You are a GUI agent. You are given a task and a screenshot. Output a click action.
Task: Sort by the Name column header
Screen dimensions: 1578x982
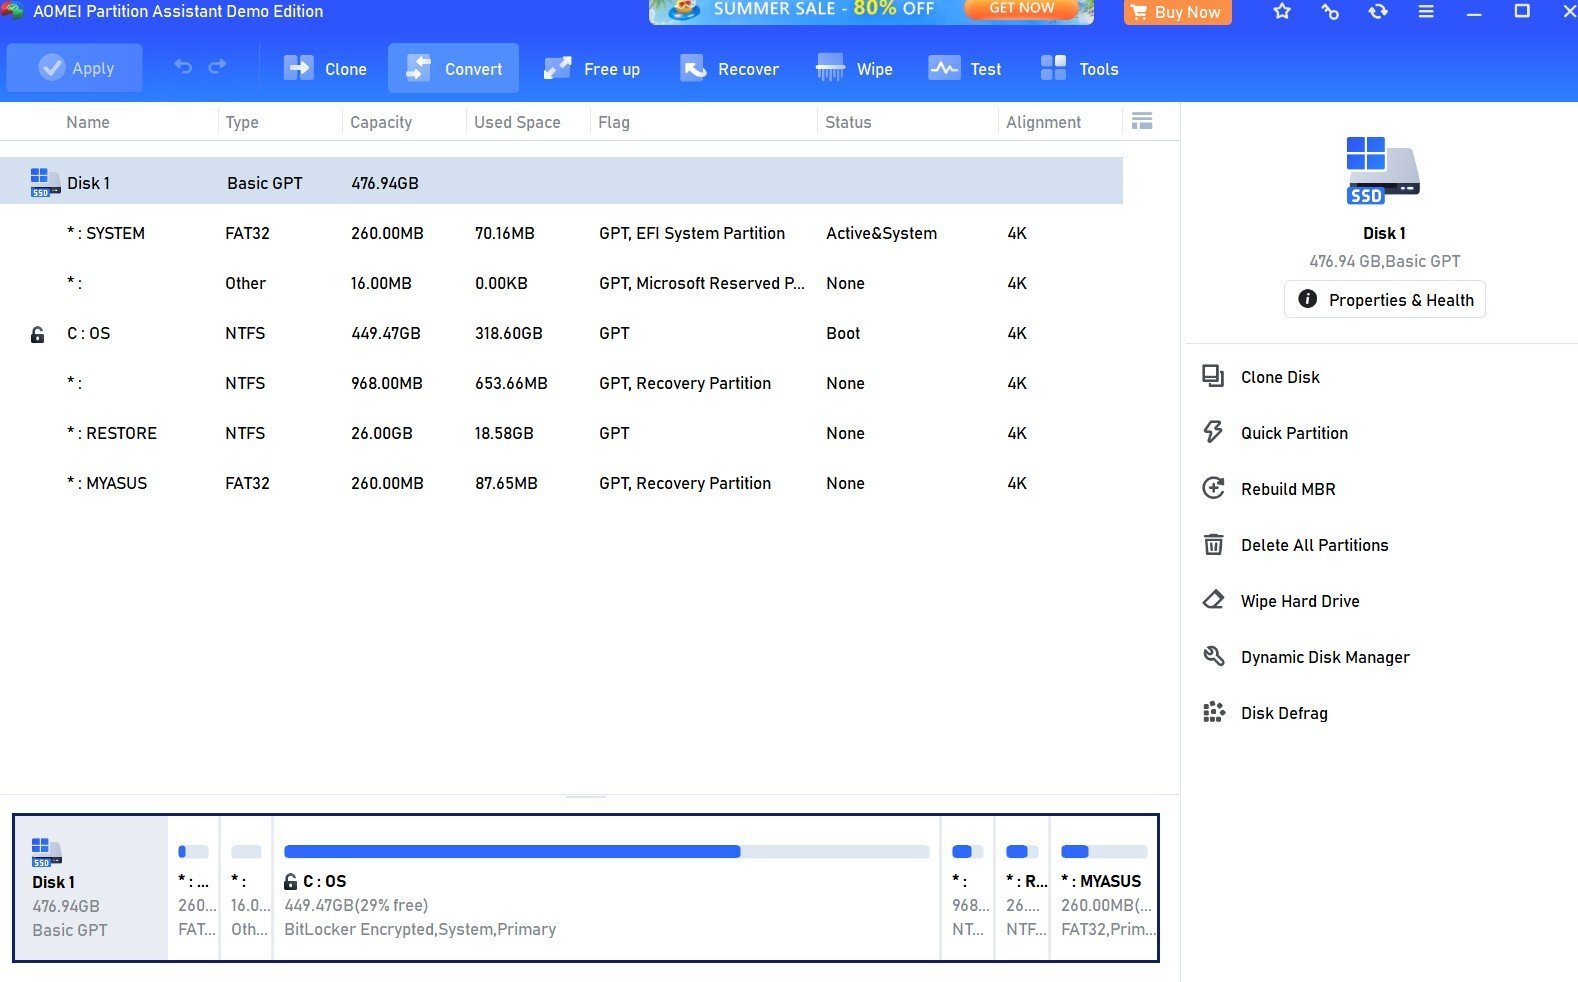(88, 122)
